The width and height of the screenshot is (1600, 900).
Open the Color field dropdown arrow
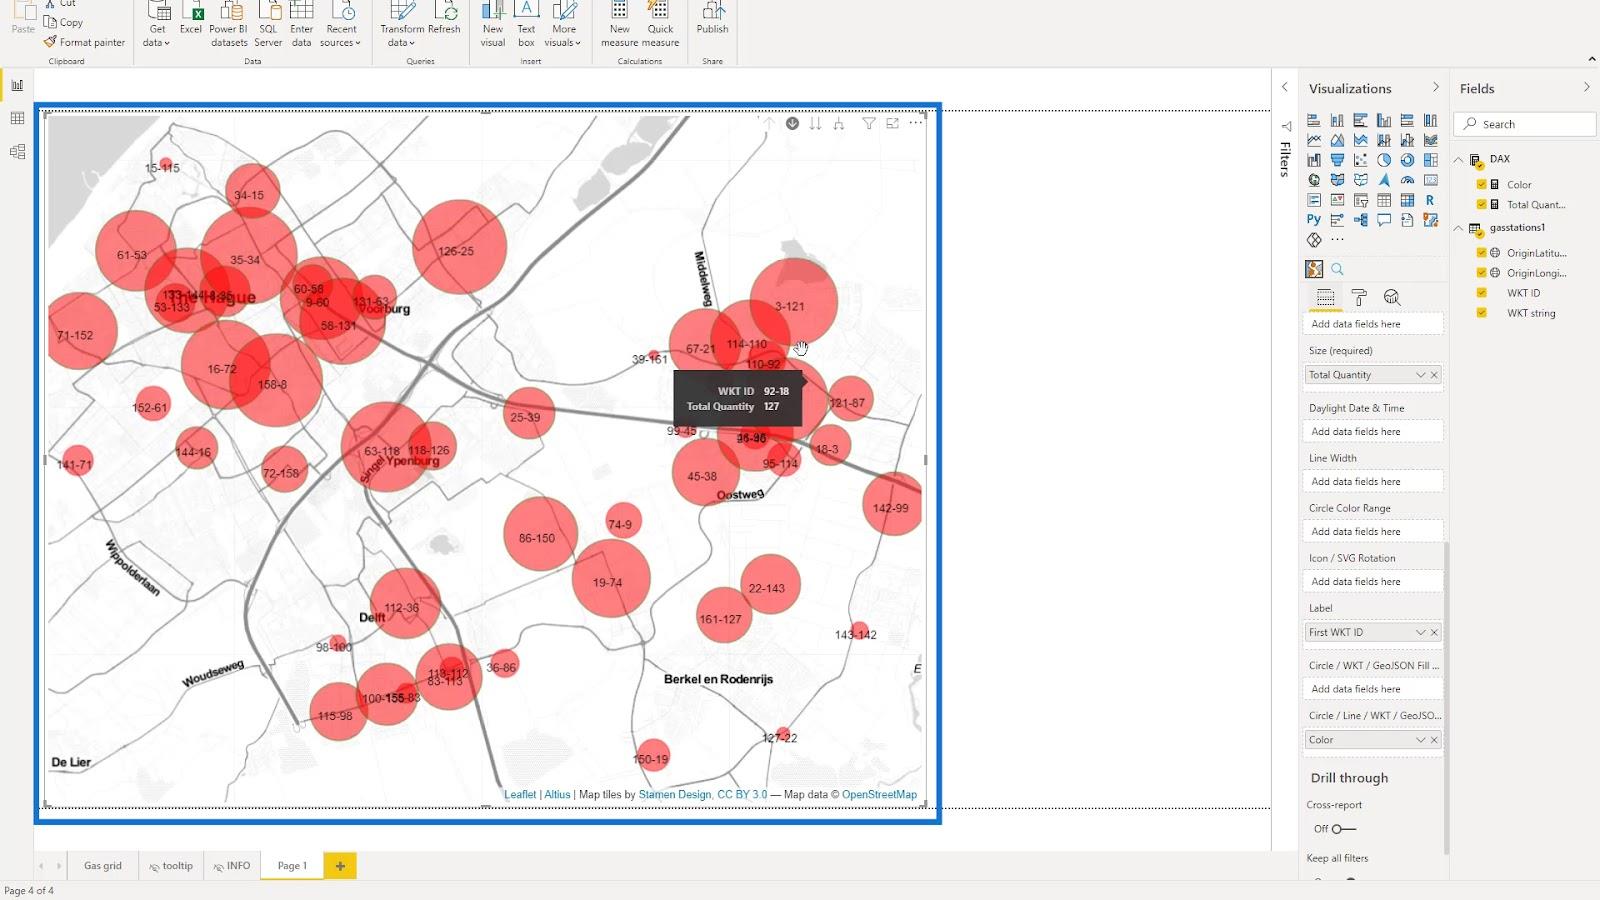1420,740
